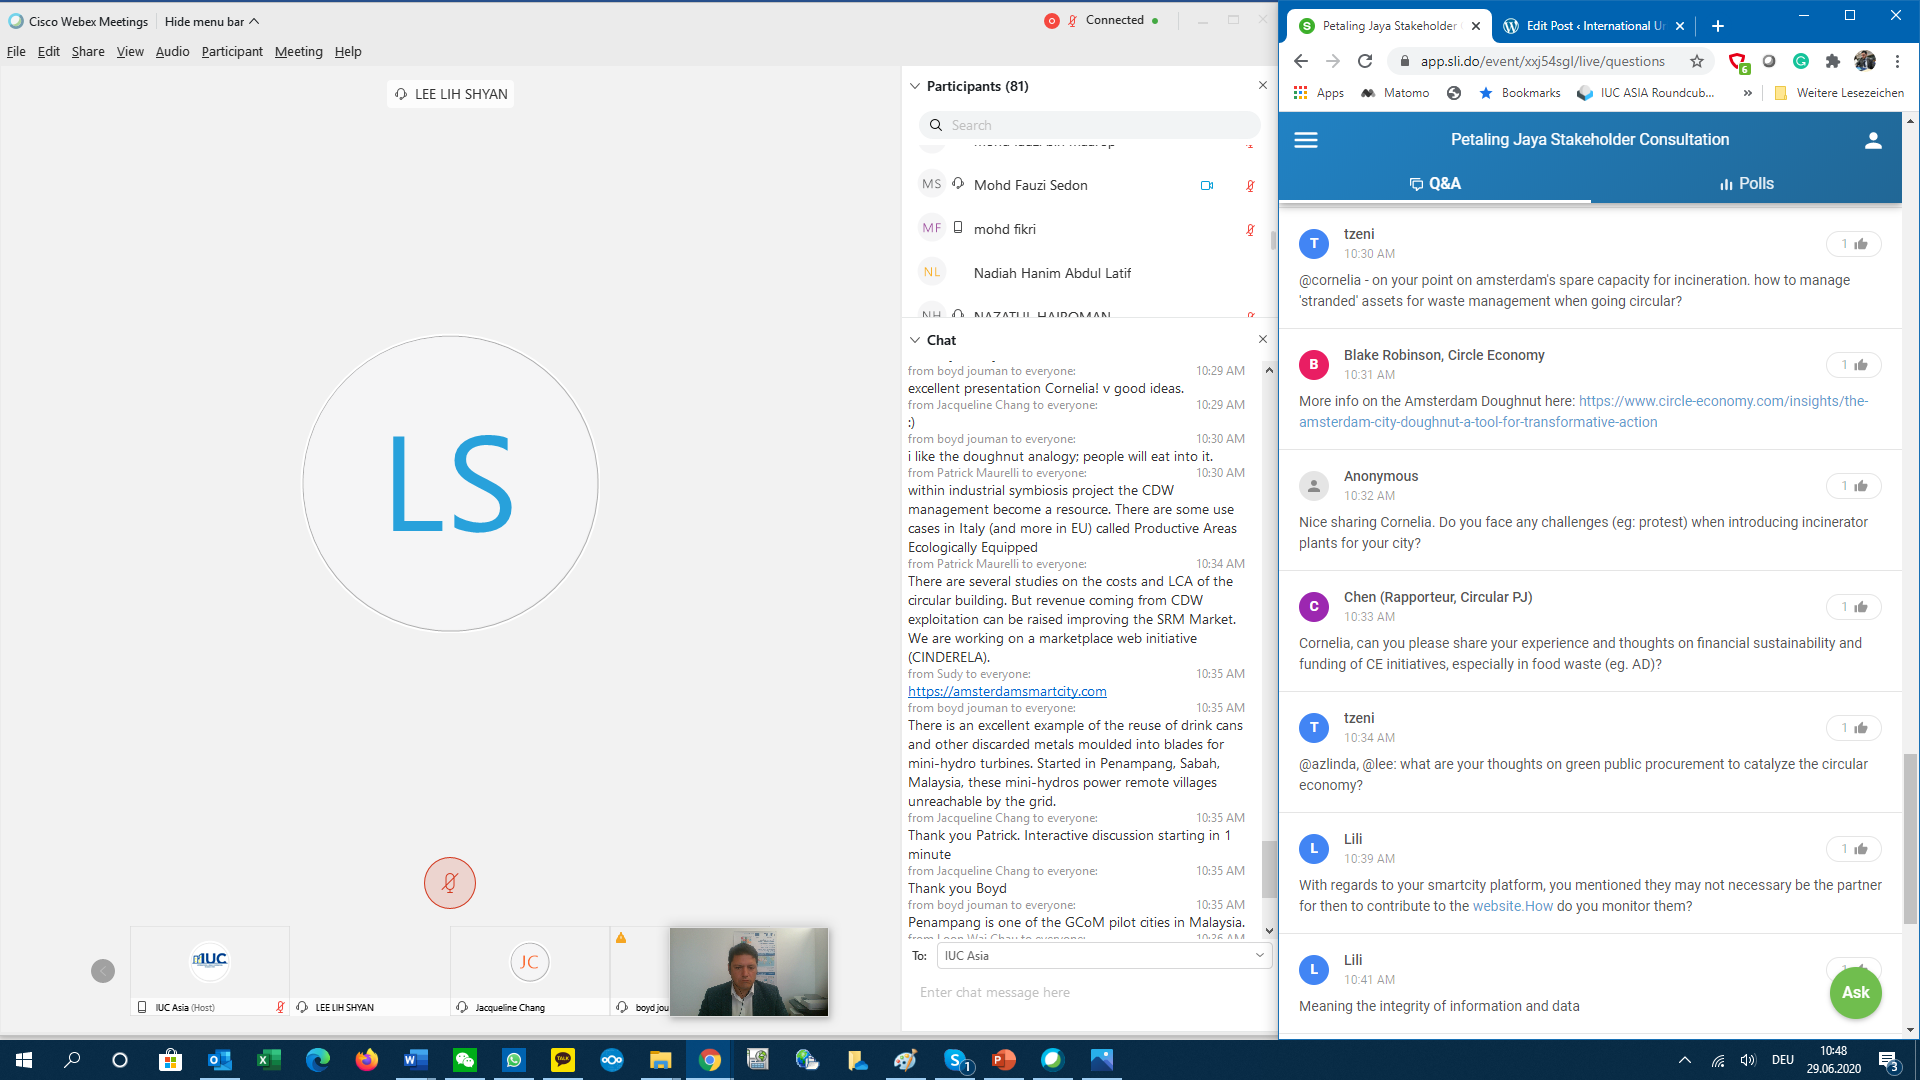Switch to the Polls tab

[x=1746, y=184]
